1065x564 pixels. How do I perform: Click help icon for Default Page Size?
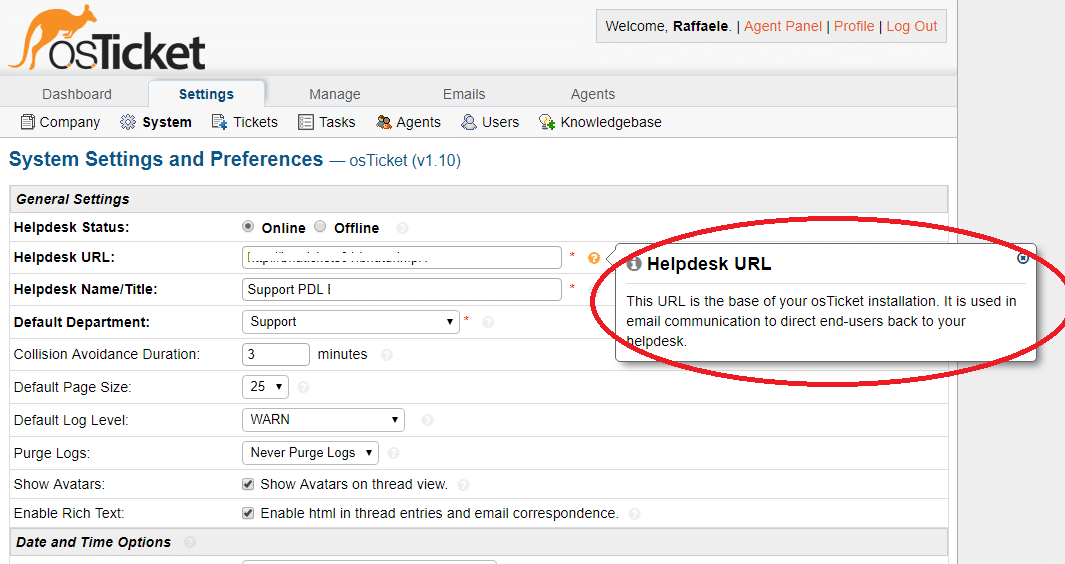[x=304, y=387]
